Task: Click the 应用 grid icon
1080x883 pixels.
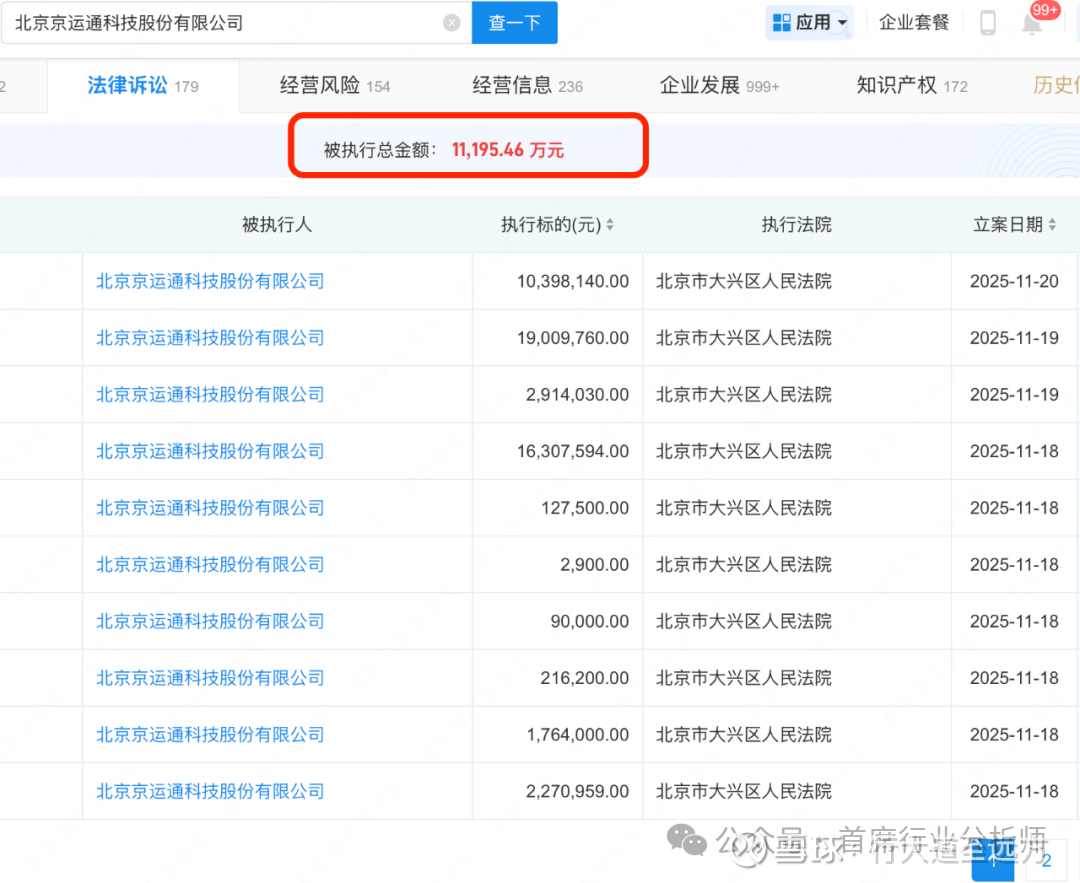Action: coord(782,23)
